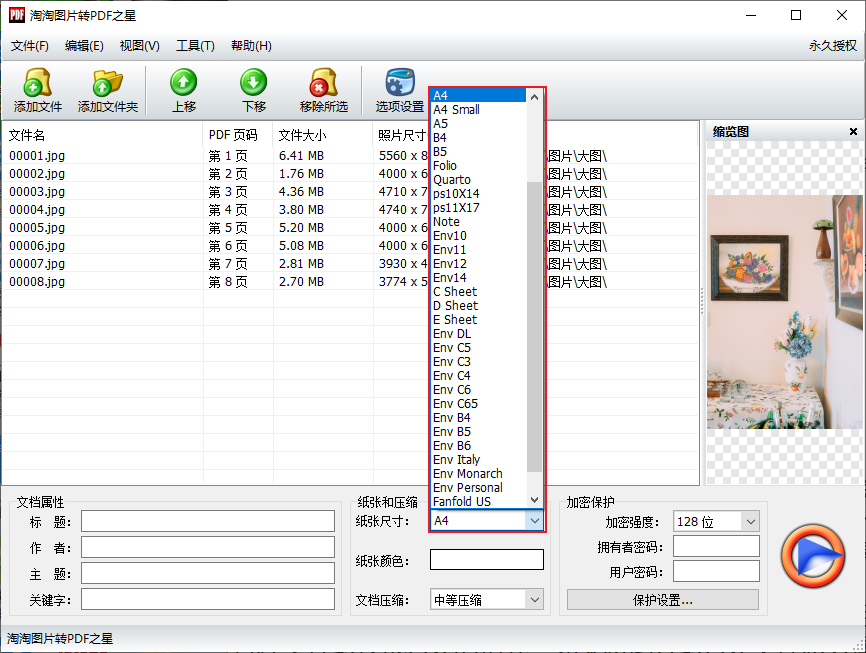This screenshot has height=653, width=866.
Task: Click the title (标题) input field
Action: [208, 521]
